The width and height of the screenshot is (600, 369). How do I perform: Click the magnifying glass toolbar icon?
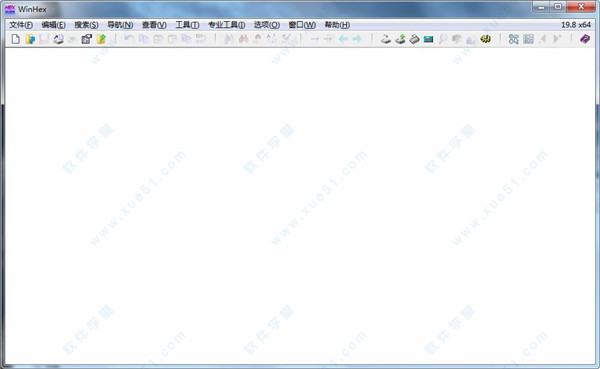[x=443, y=39]
